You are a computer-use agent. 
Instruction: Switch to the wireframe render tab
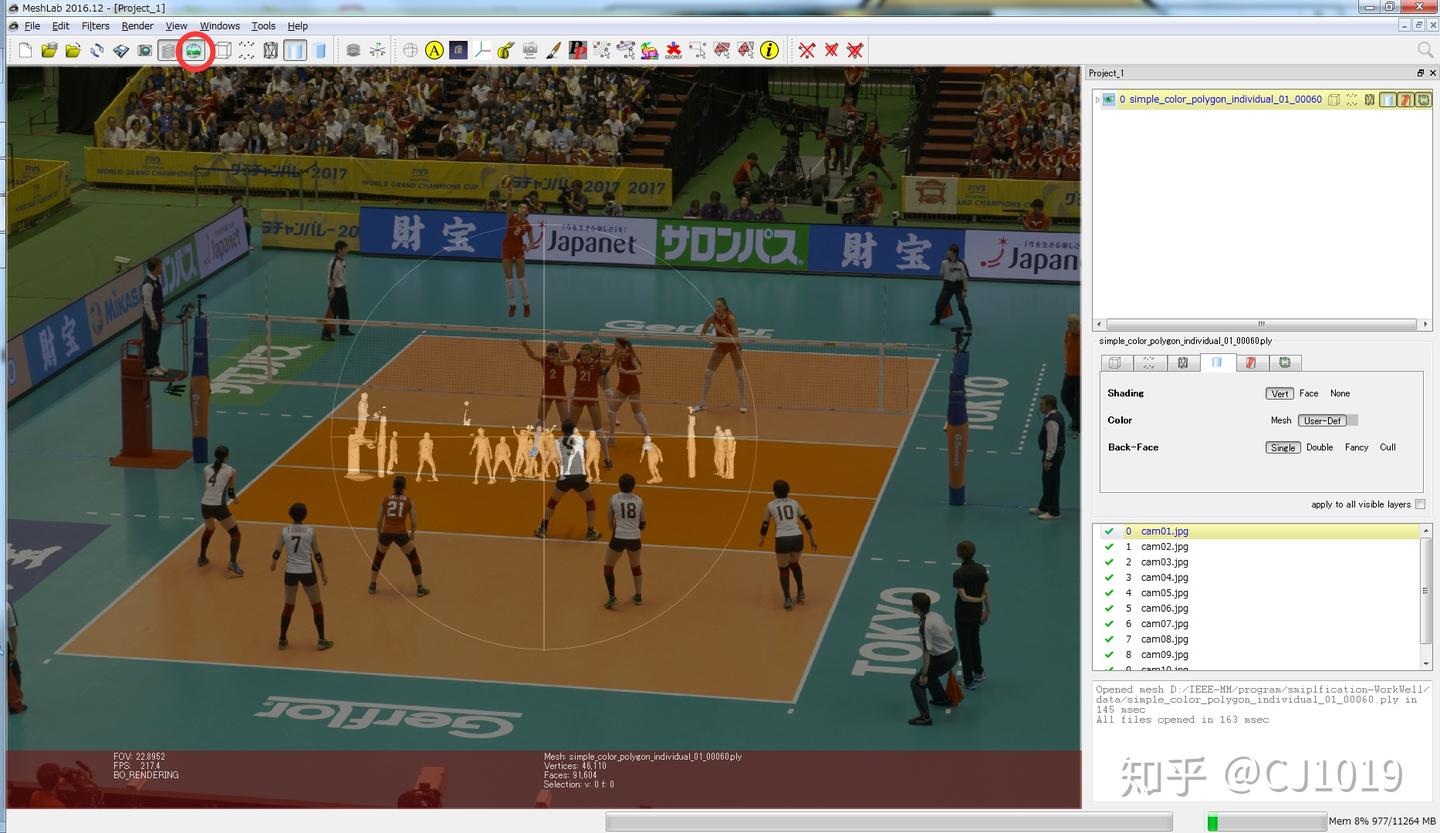pyautogui.click(x=1183, y=363)
